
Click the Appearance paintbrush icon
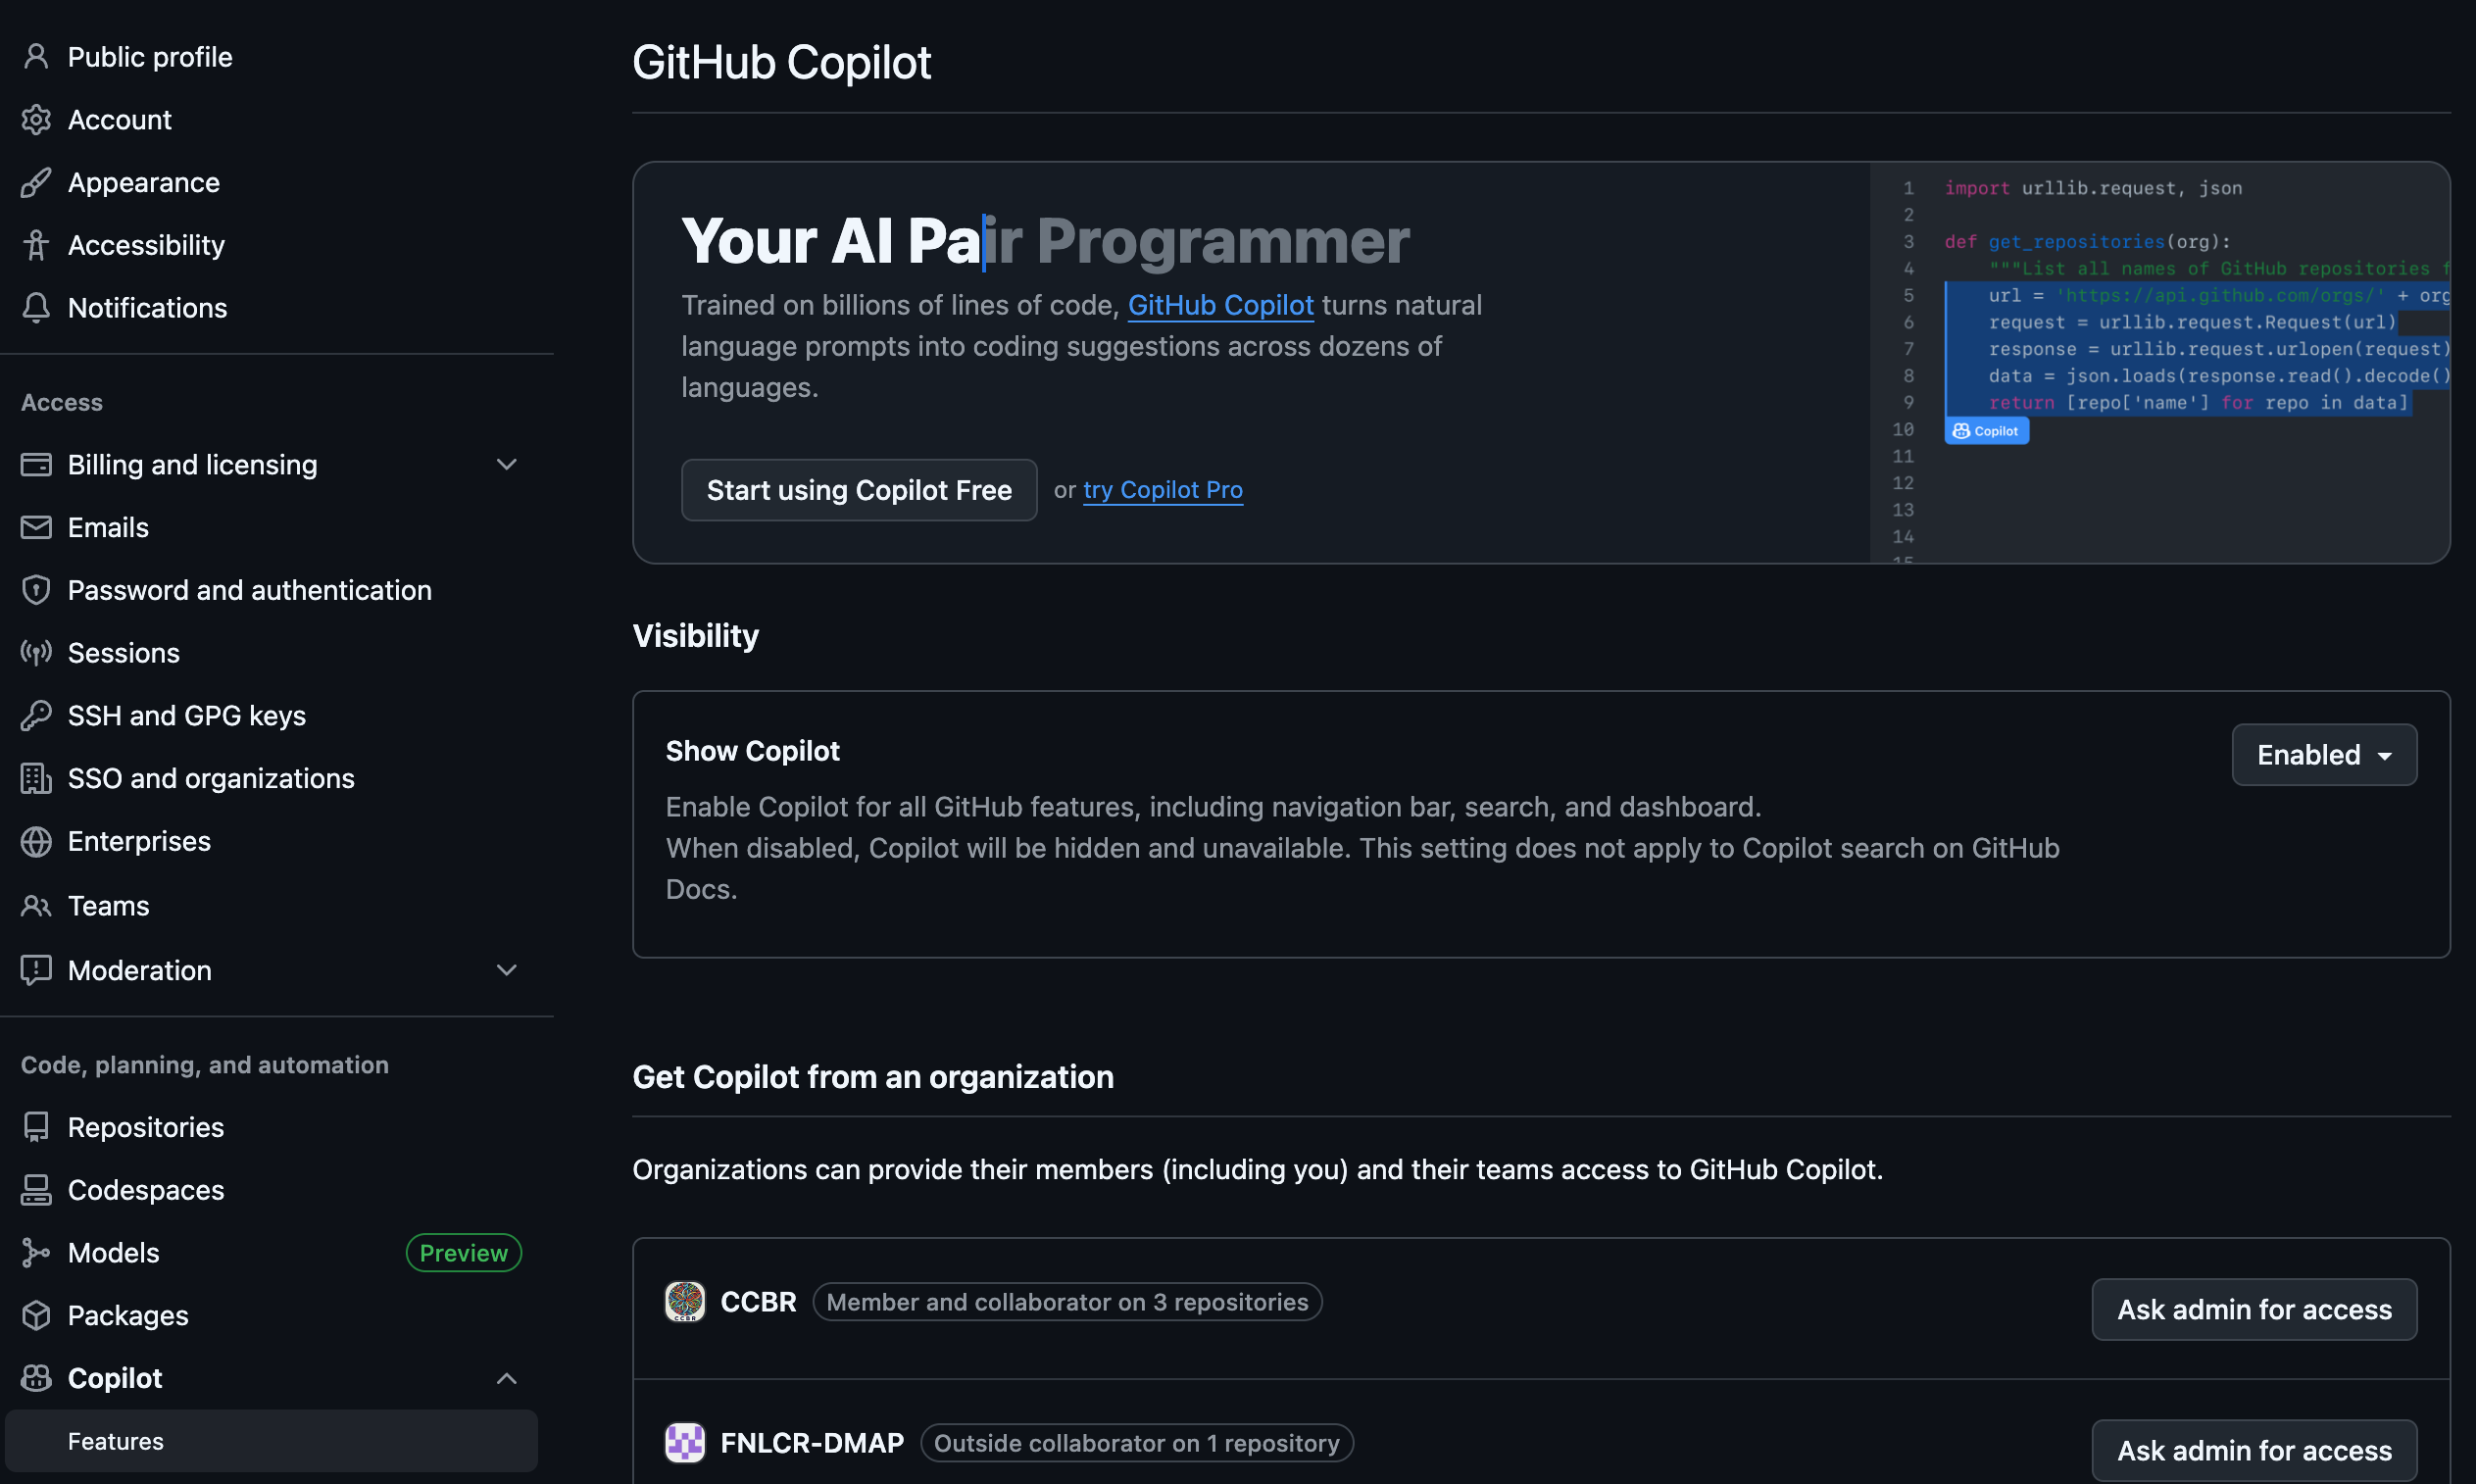[x=36, y=183]
